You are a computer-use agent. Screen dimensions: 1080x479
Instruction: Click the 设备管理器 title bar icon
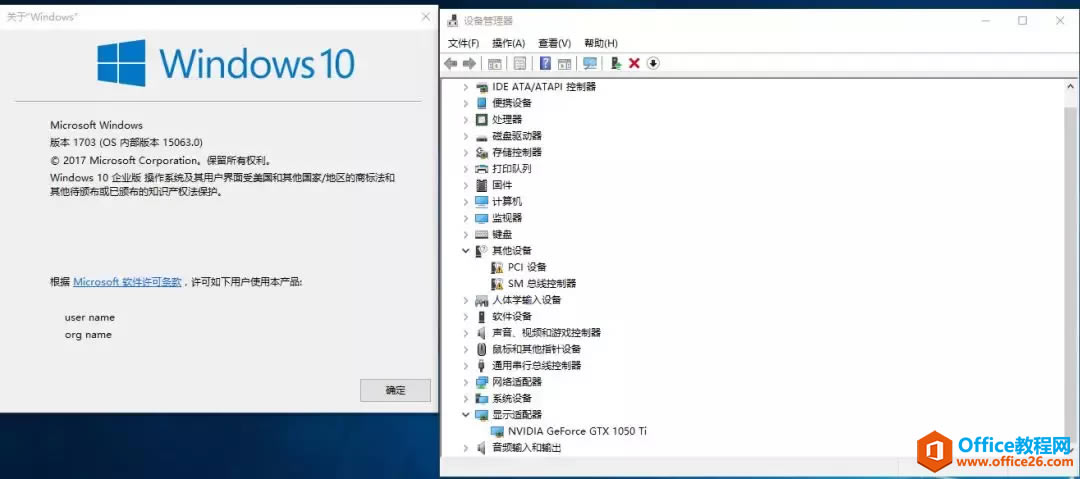tap(454, 21)
